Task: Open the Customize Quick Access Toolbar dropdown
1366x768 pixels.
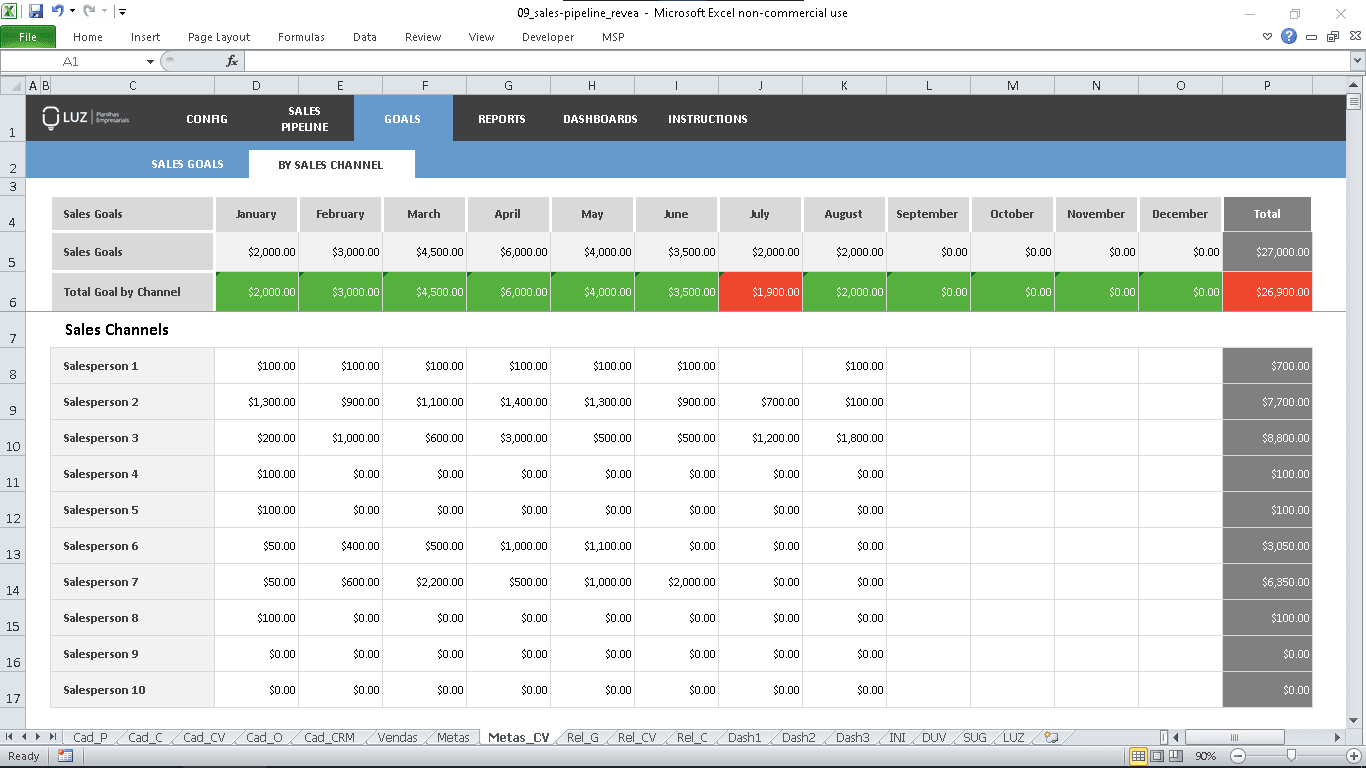Action: pos(122,12)
